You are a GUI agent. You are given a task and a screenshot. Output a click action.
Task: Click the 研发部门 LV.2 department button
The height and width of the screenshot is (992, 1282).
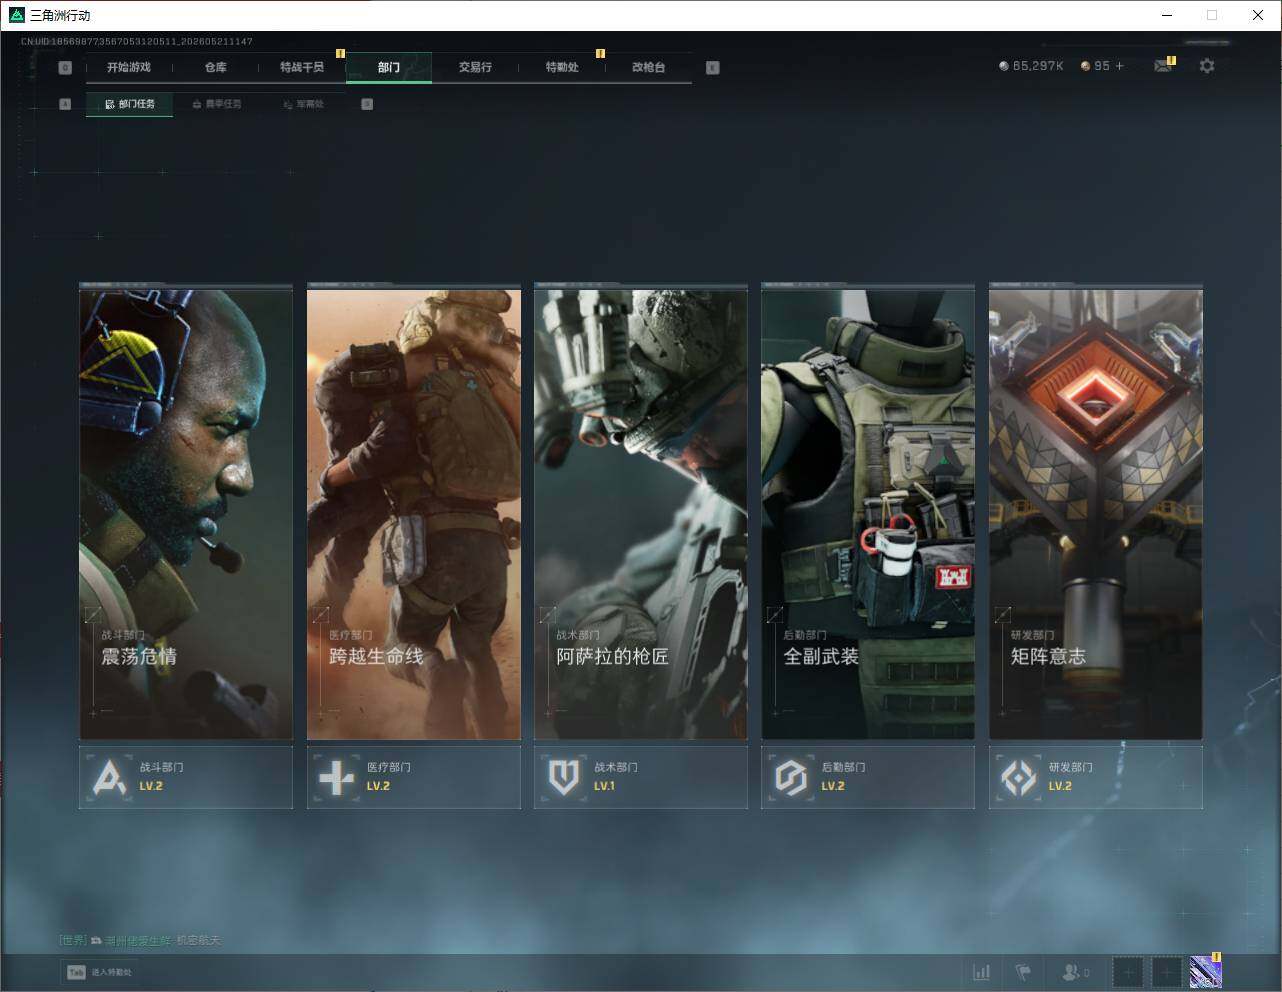point(1096,777)
